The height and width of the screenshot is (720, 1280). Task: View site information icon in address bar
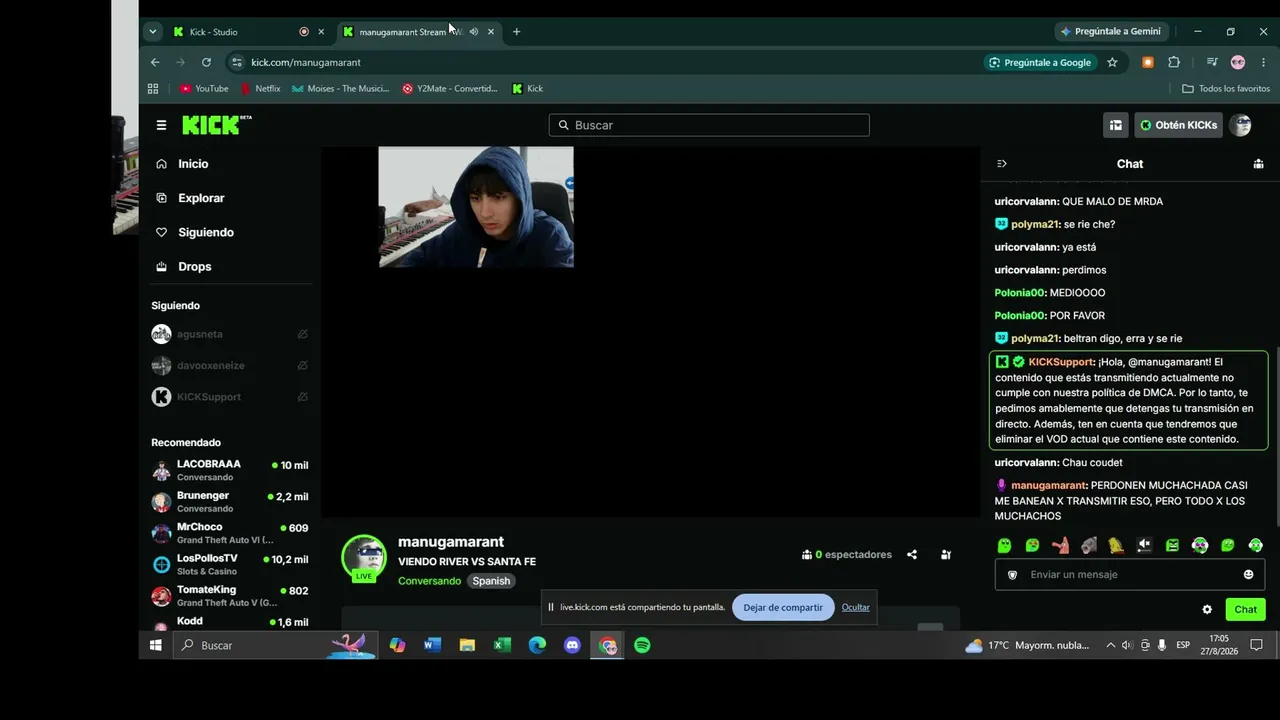(237, 62)
